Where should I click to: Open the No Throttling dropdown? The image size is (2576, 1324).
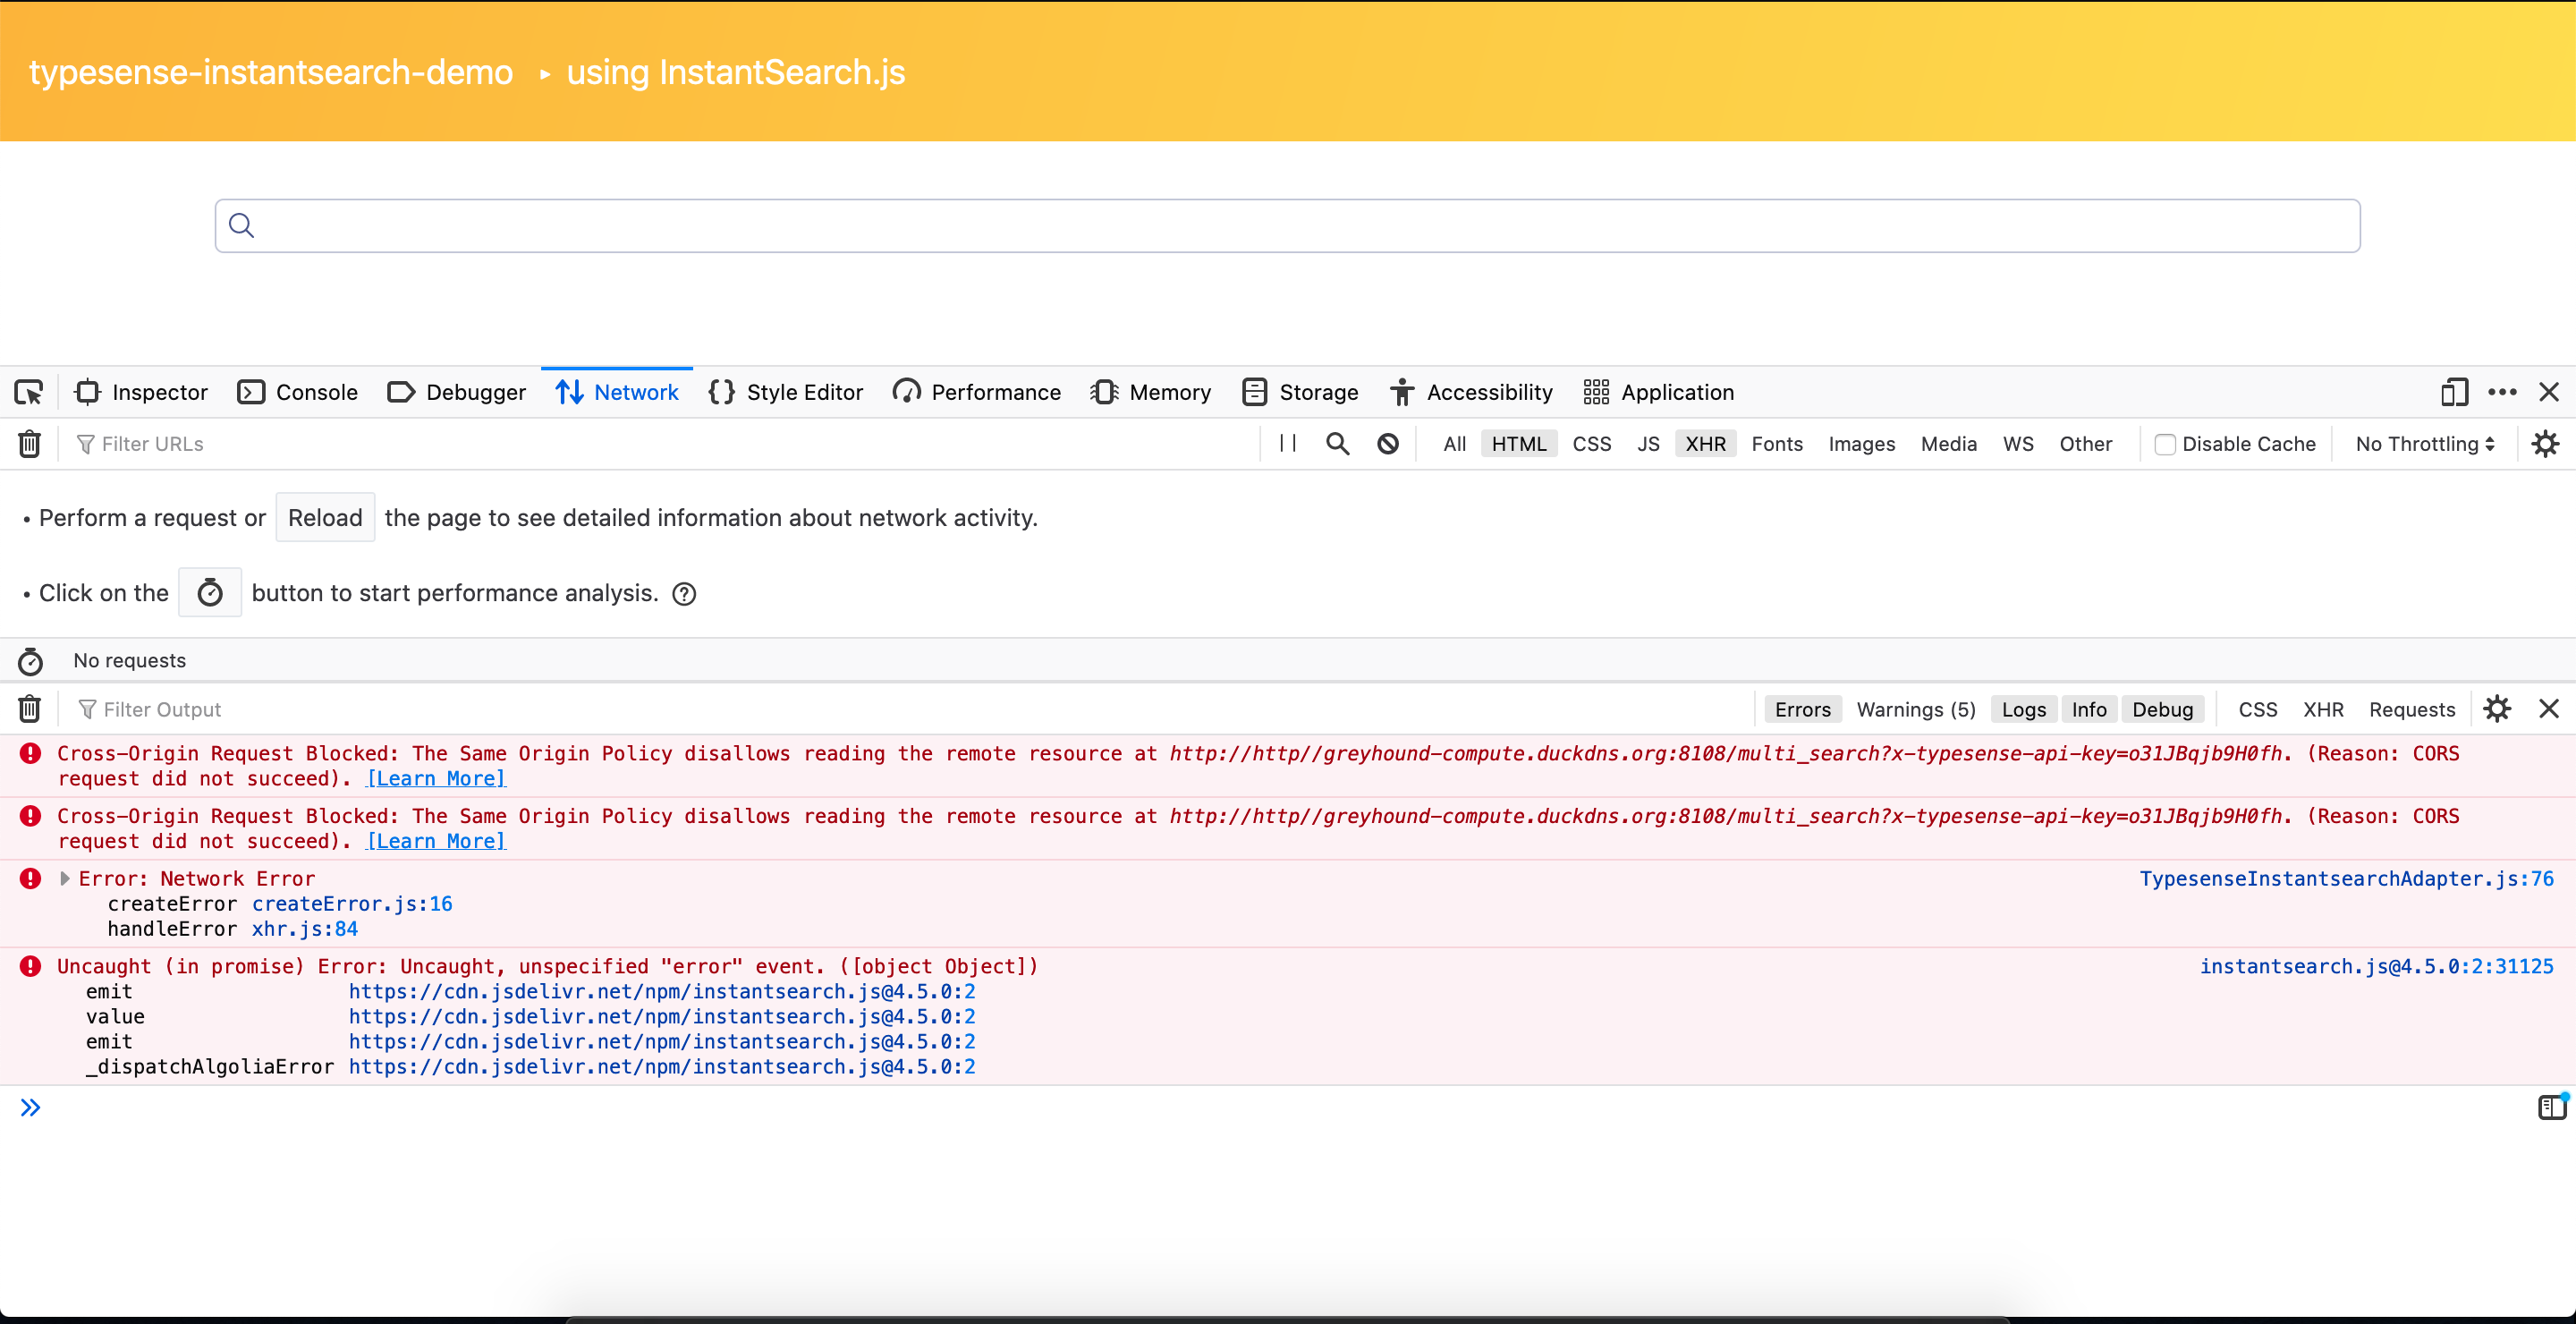click(2424, 444)
